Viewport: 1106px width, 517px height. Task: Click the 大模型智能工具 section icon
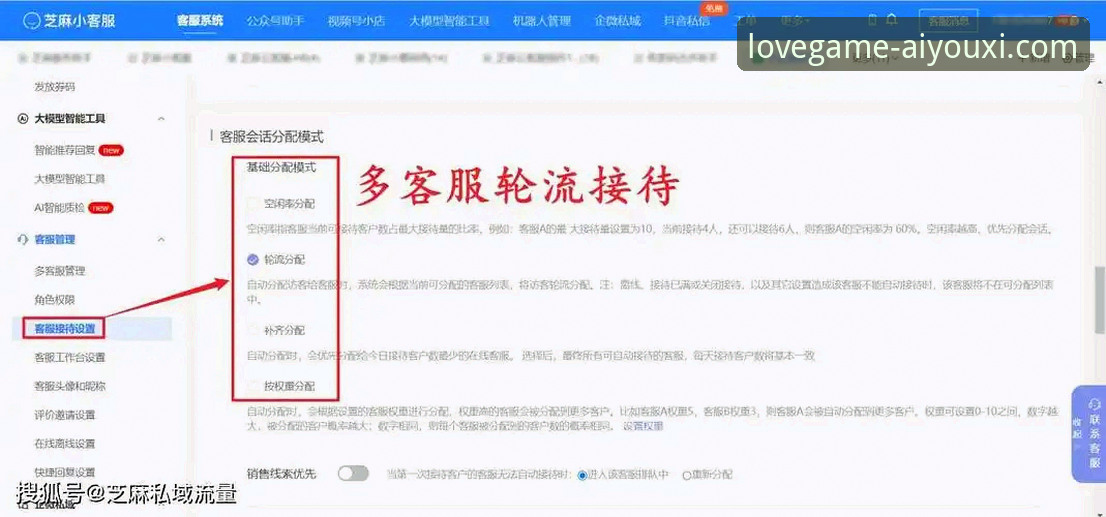coord(22,119)
